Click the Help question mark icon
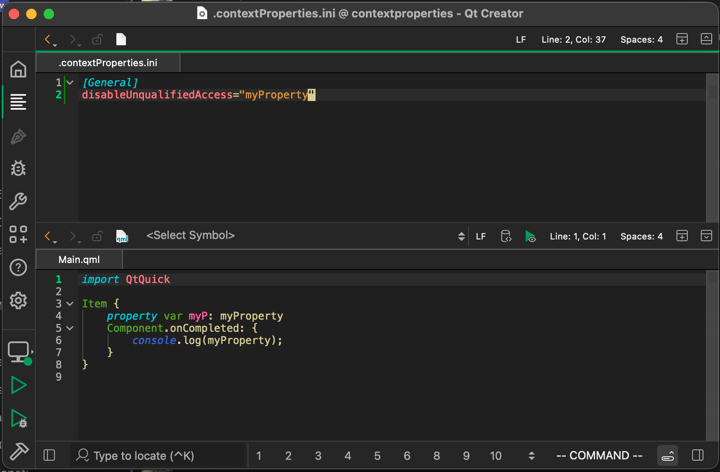This screenshot has height=472, width=720. pyautogui.click(x=18, y=267)
